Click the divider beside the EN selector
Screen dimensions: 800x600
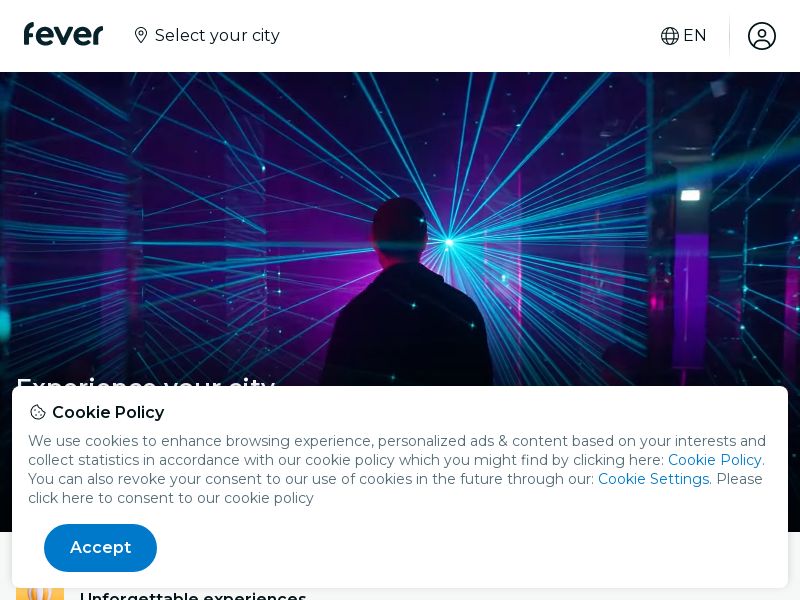729,36
